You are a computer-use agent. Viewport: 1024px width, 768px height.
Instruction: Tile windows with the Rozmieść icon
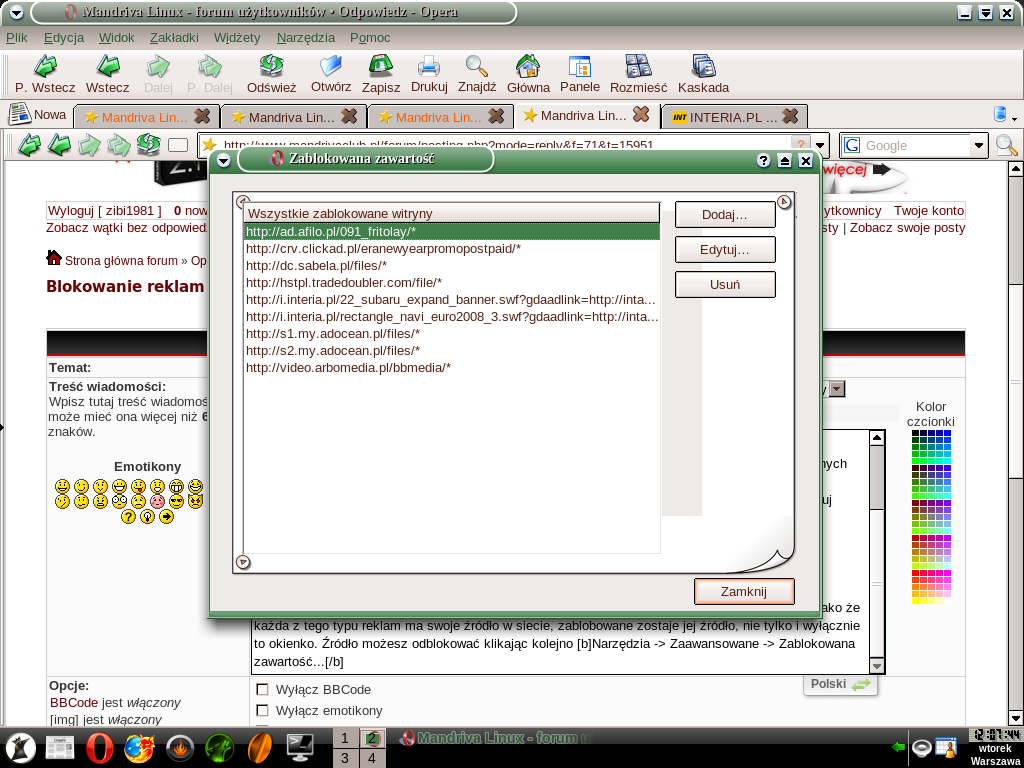coord(639,66)
